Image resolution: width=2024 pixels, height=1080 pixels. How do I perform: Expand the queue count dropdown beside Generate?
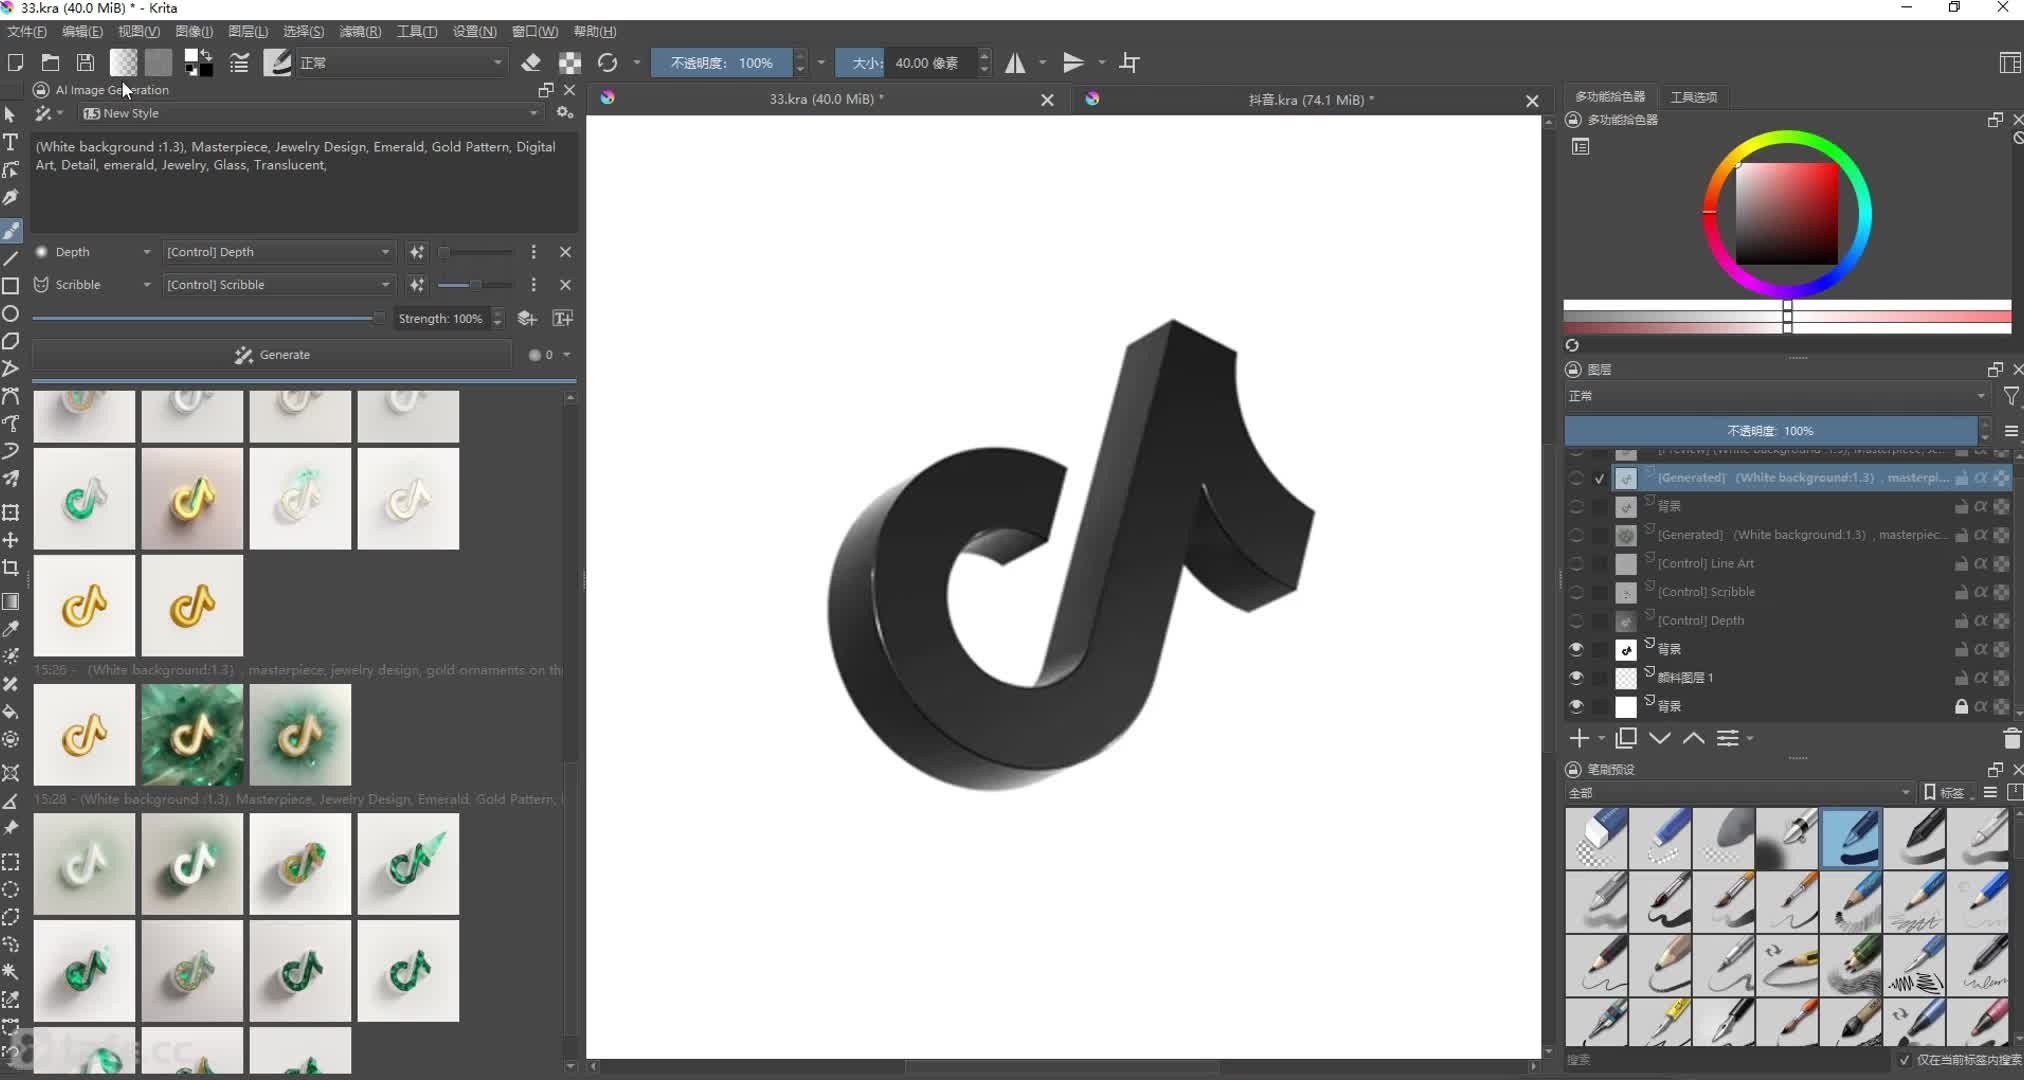[x=567, y=355]
